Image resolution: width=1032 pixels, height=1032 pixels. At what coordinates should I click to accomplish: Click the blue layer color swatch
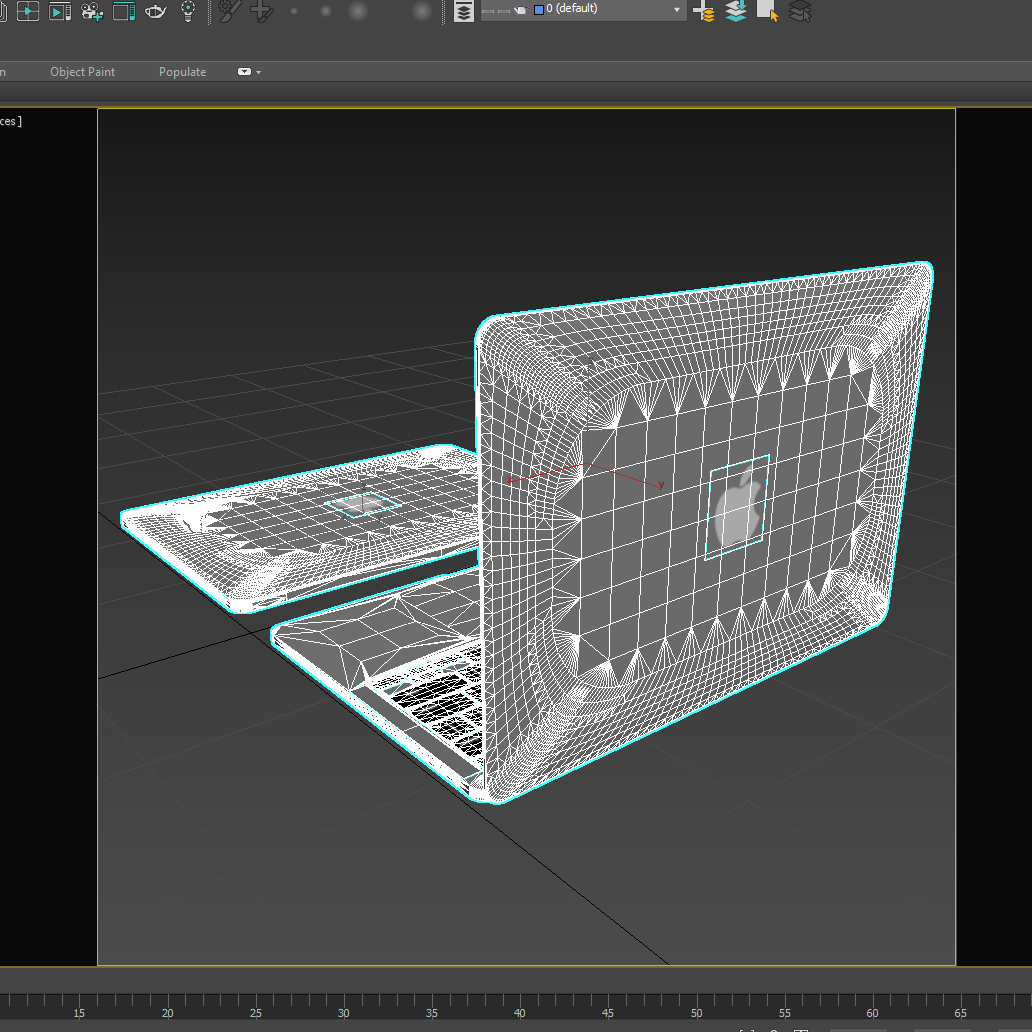[539, 10]
